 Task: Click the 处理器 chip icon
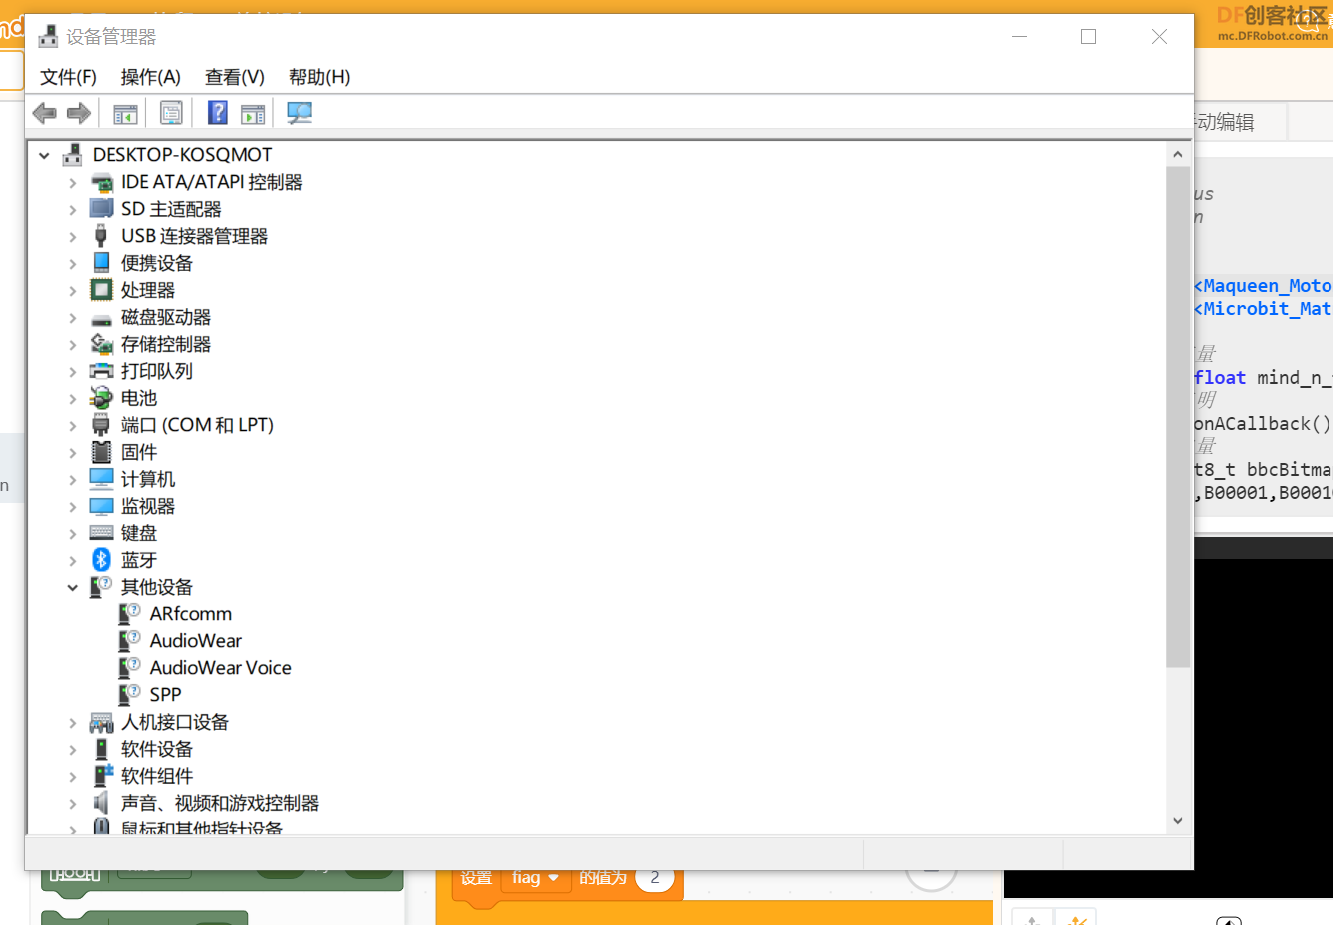pos(101,290)
